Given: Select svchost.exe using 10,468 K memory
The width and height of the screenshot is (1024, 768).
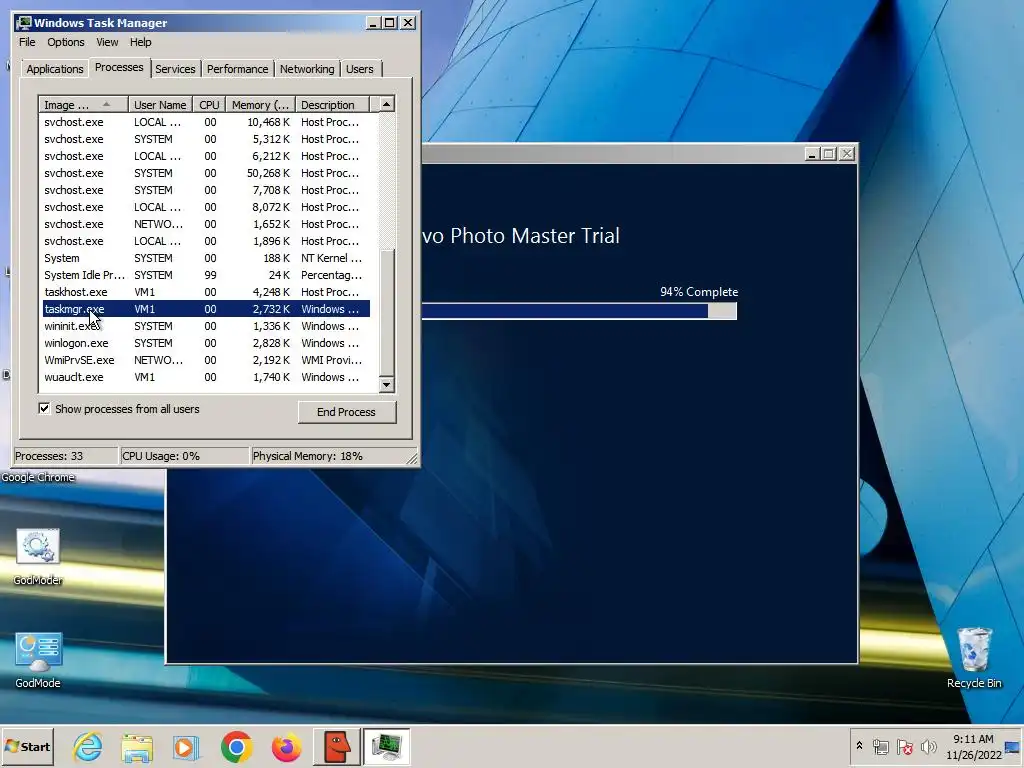Looking at the screenshot, I should 206,122.
